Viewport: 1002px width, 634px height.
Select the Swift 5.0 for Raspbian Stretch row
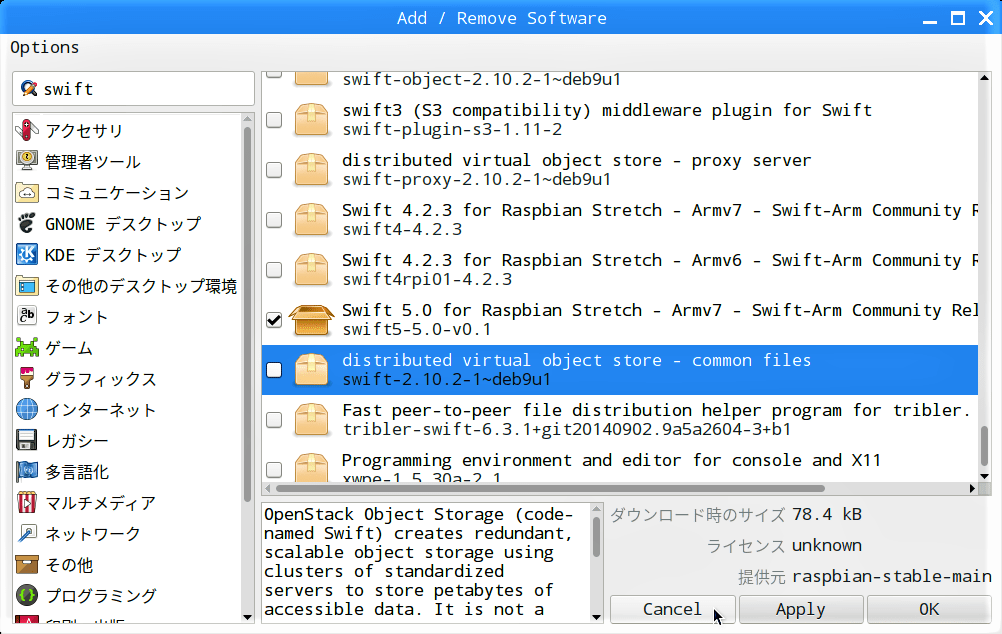click(620, 320)
